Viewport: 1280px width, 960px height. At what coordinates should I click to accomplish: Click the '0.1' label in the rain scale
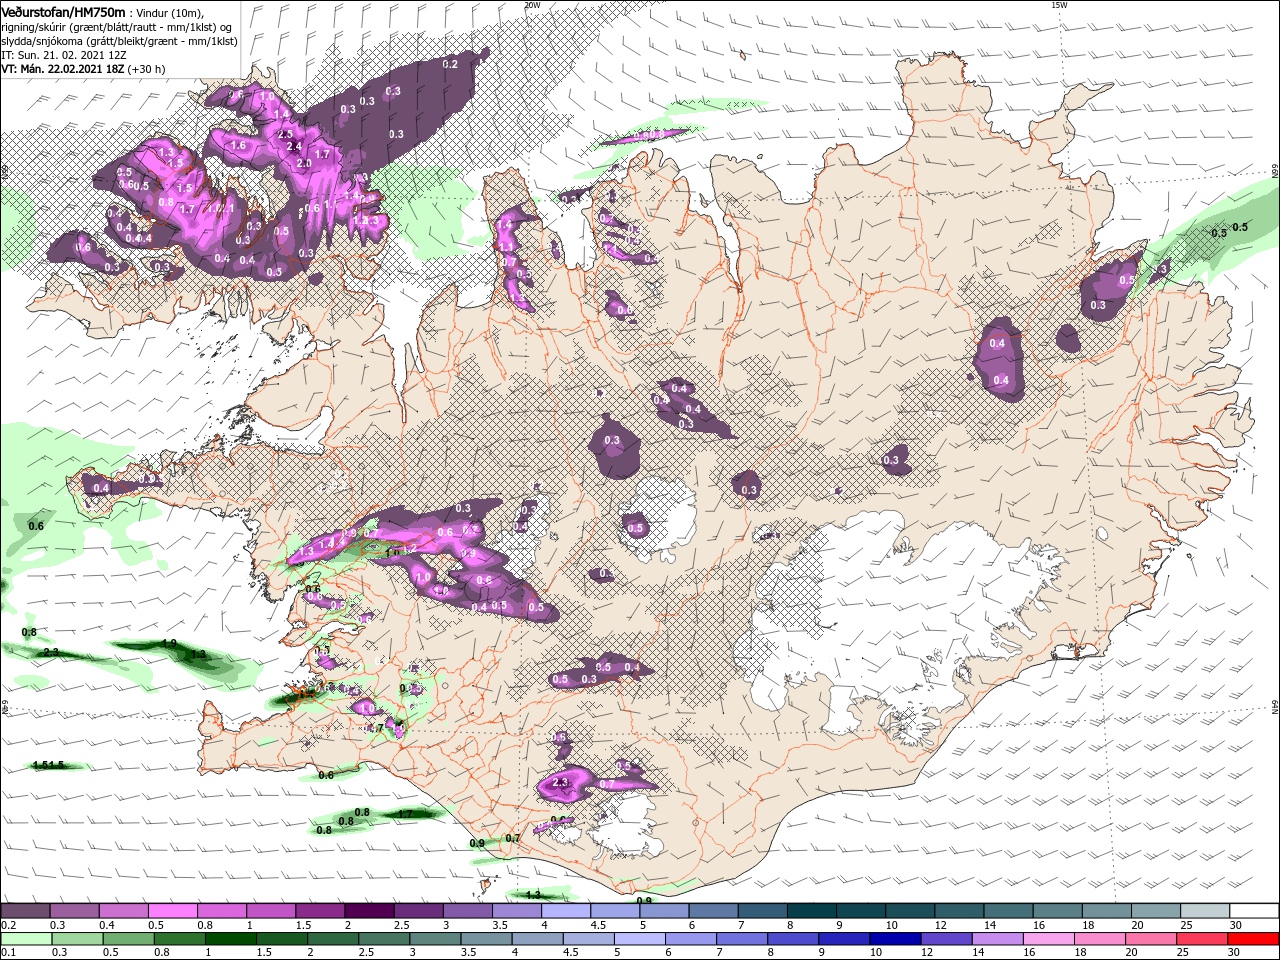[x=7, y=953]
